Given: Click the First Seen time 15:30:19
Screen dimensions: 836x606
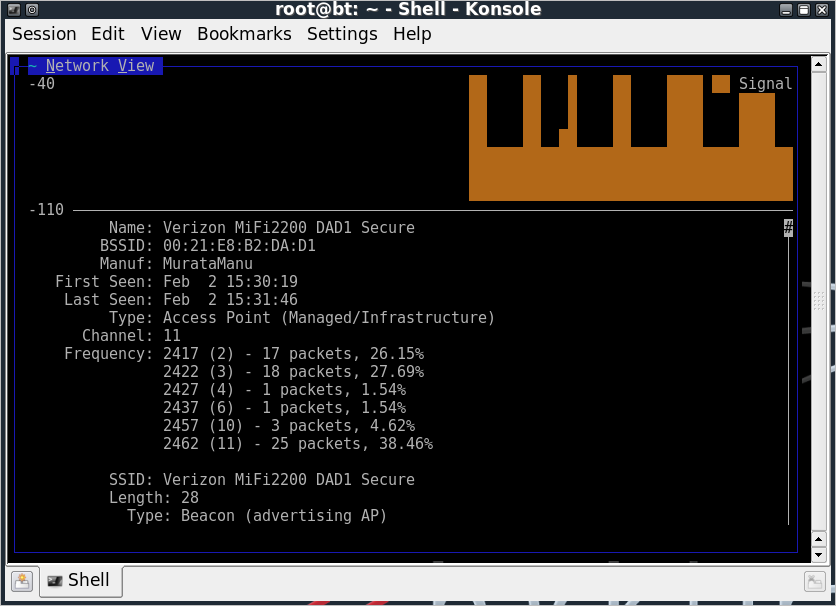Looking at the screenshot, I should click(x=262, y=281).
